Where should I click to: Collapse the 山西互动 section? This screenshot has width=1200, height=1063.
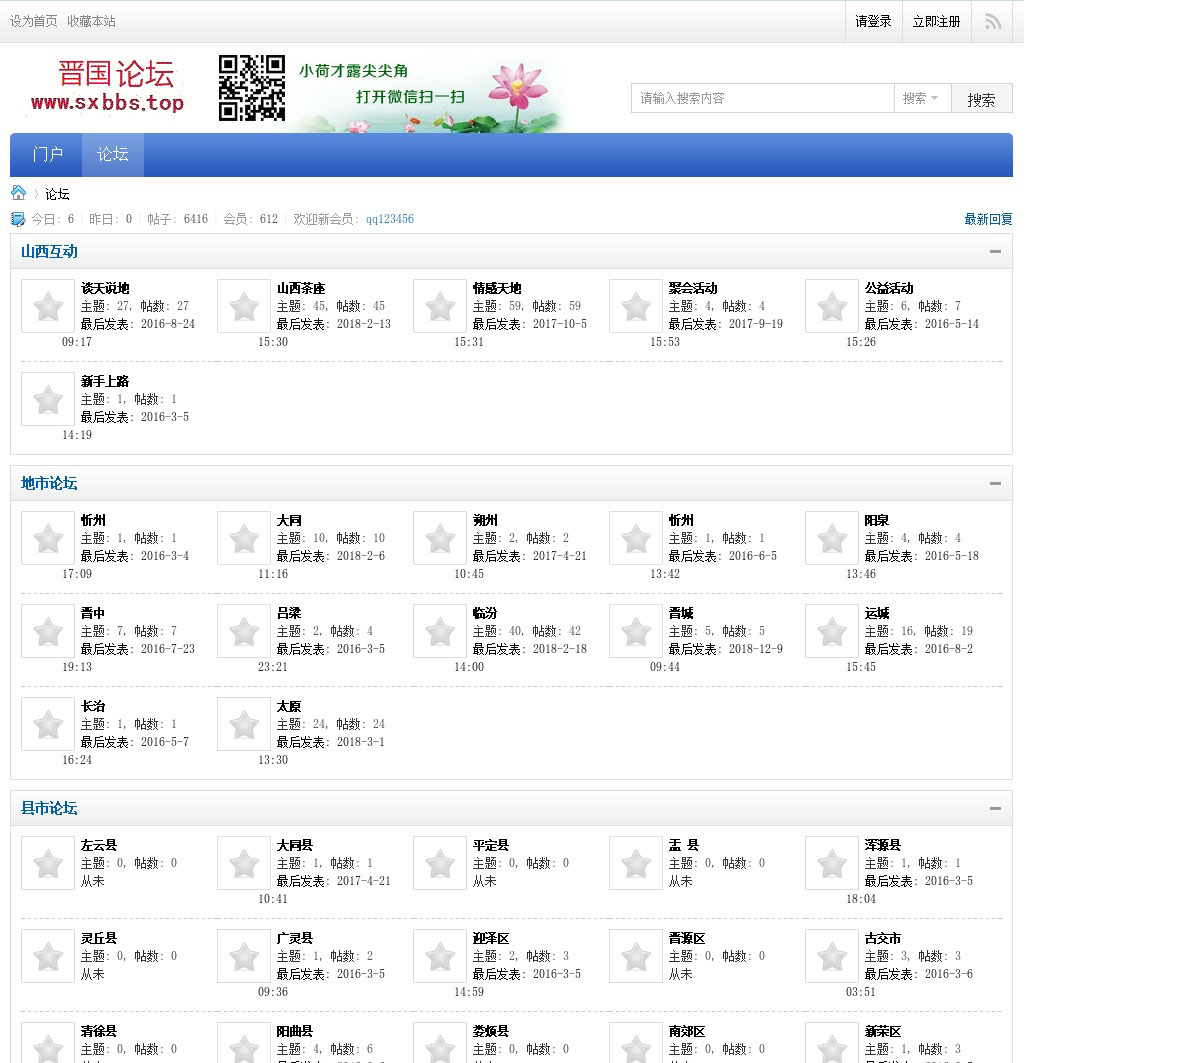(x=995, y=252)
